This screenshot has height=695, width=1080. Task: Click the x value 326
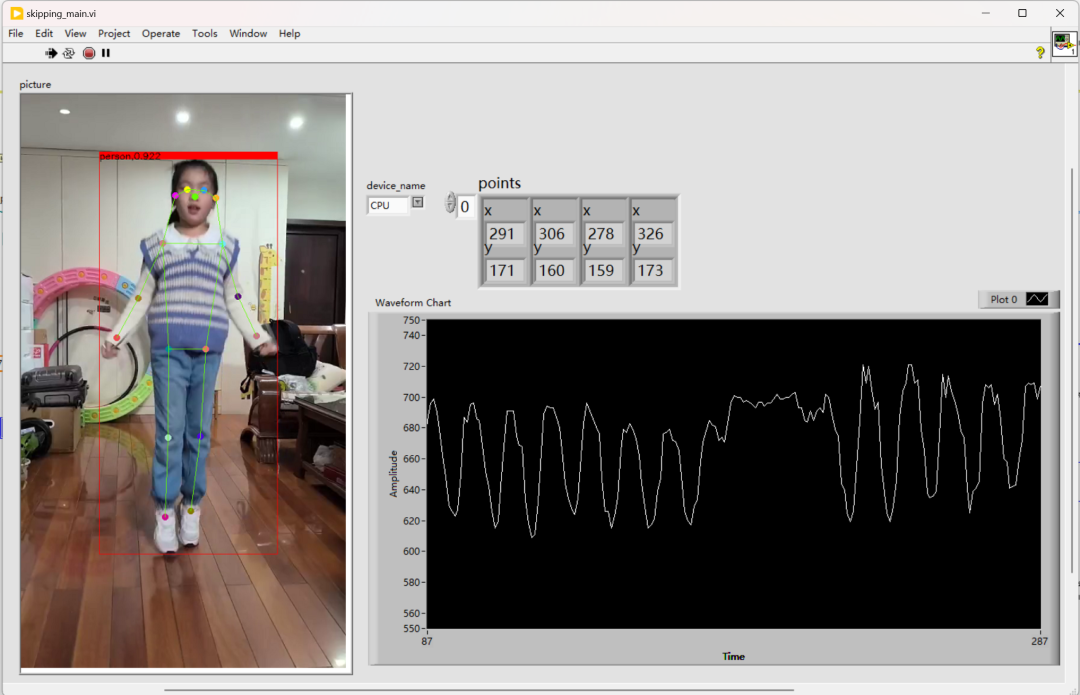[x=654, y=234]
